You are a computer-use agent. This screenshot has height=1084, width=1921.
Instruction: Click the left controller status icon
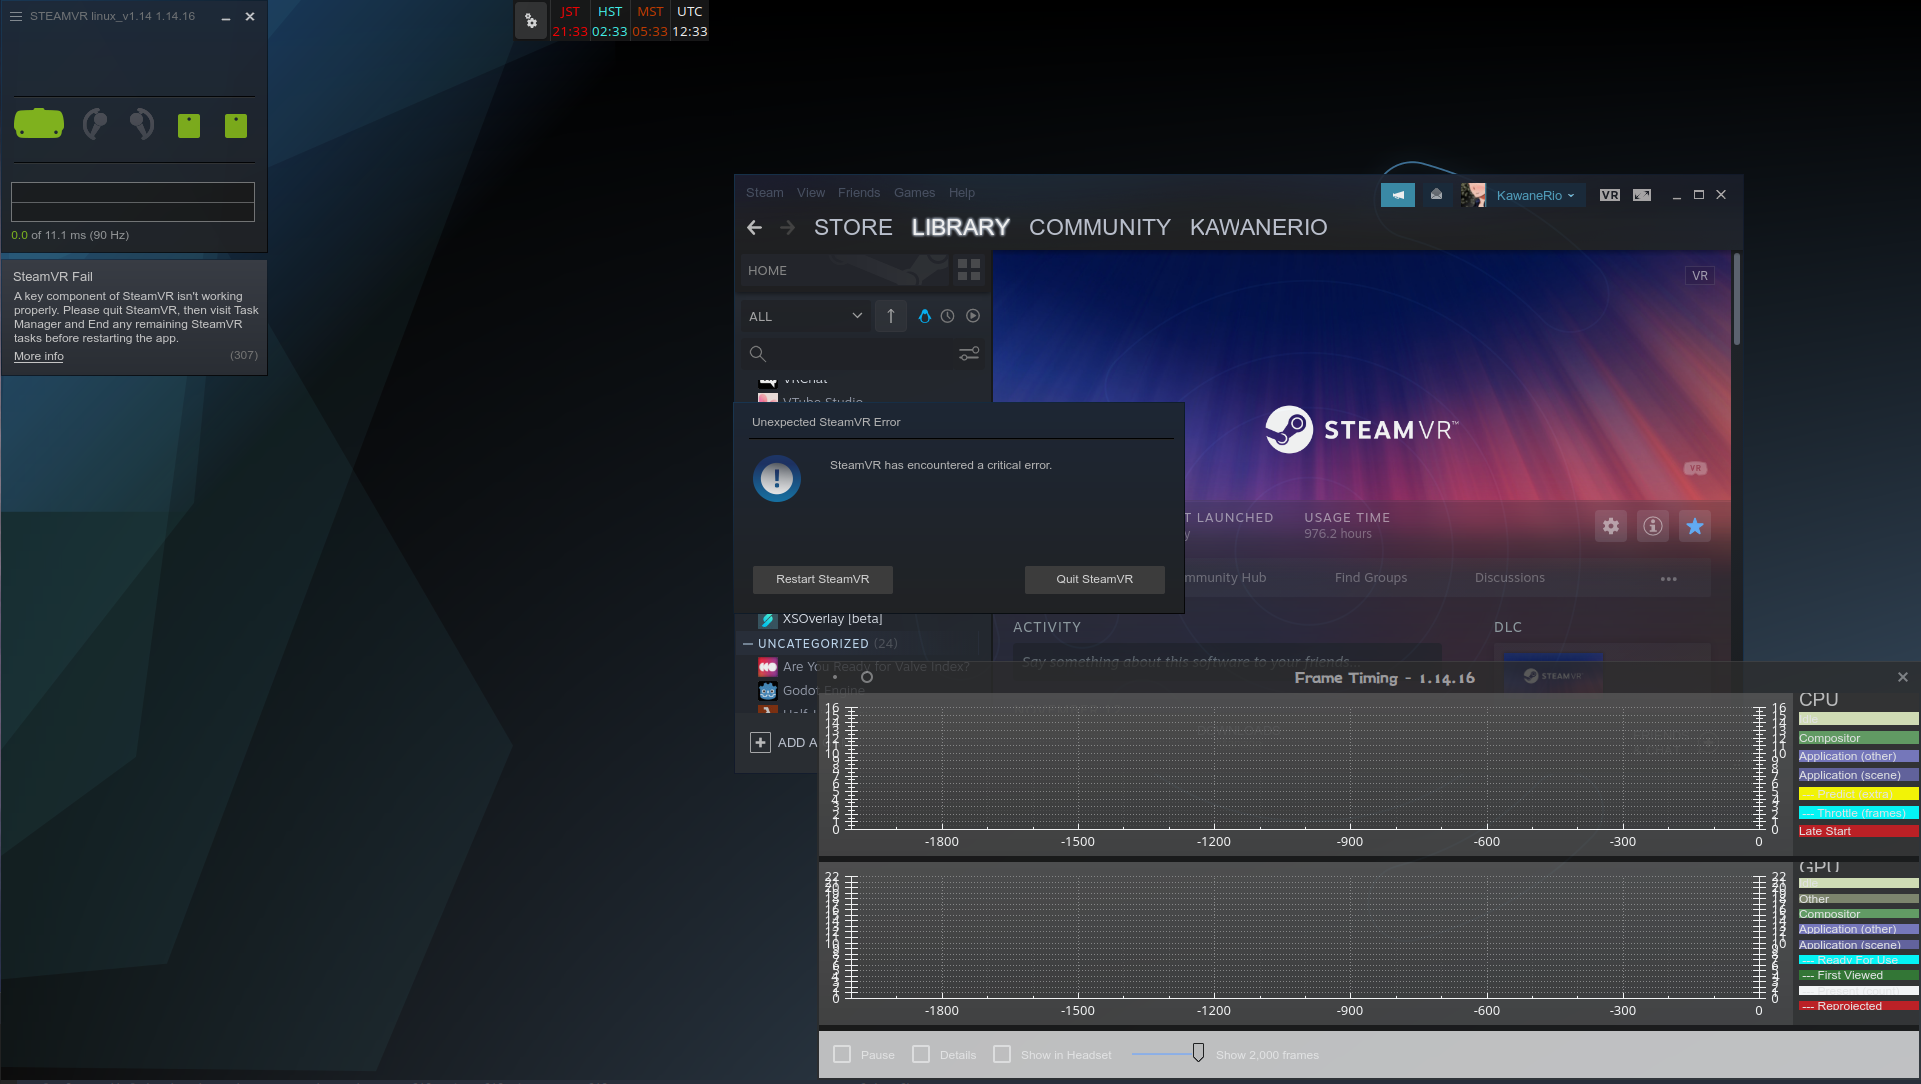95,124
